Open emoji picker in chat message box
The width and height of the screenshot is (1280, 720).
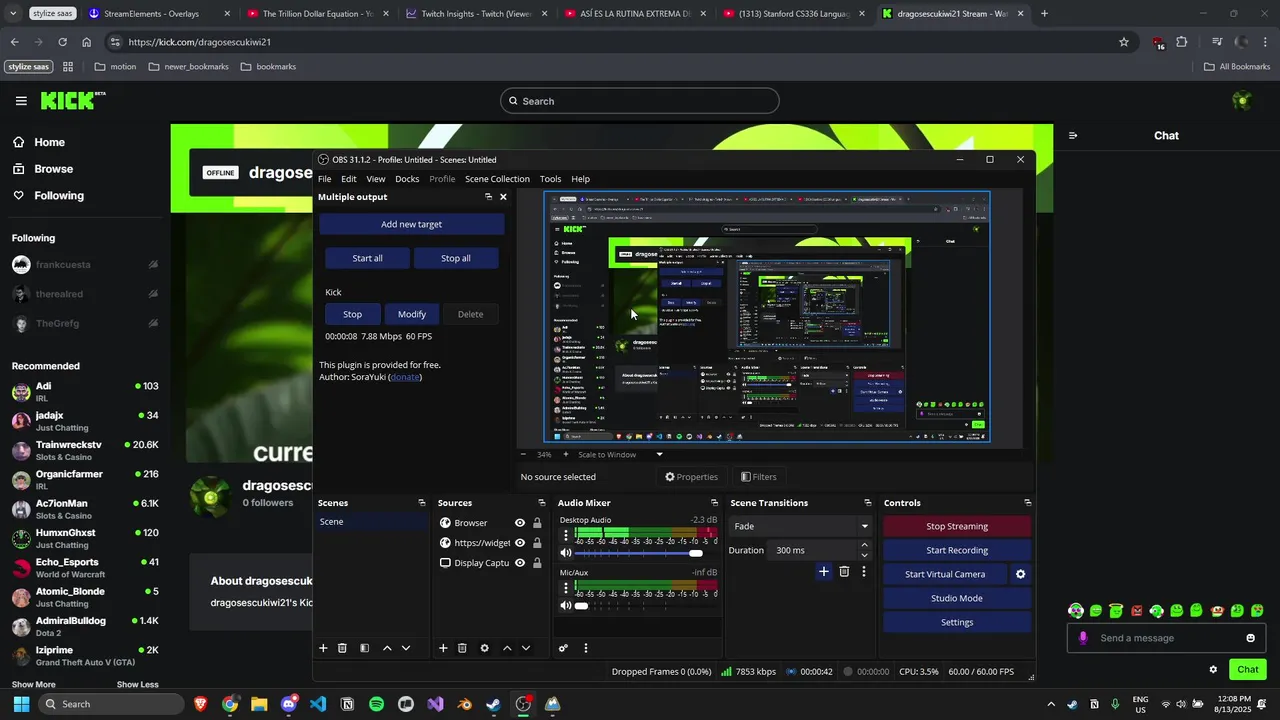point(1250,638)
